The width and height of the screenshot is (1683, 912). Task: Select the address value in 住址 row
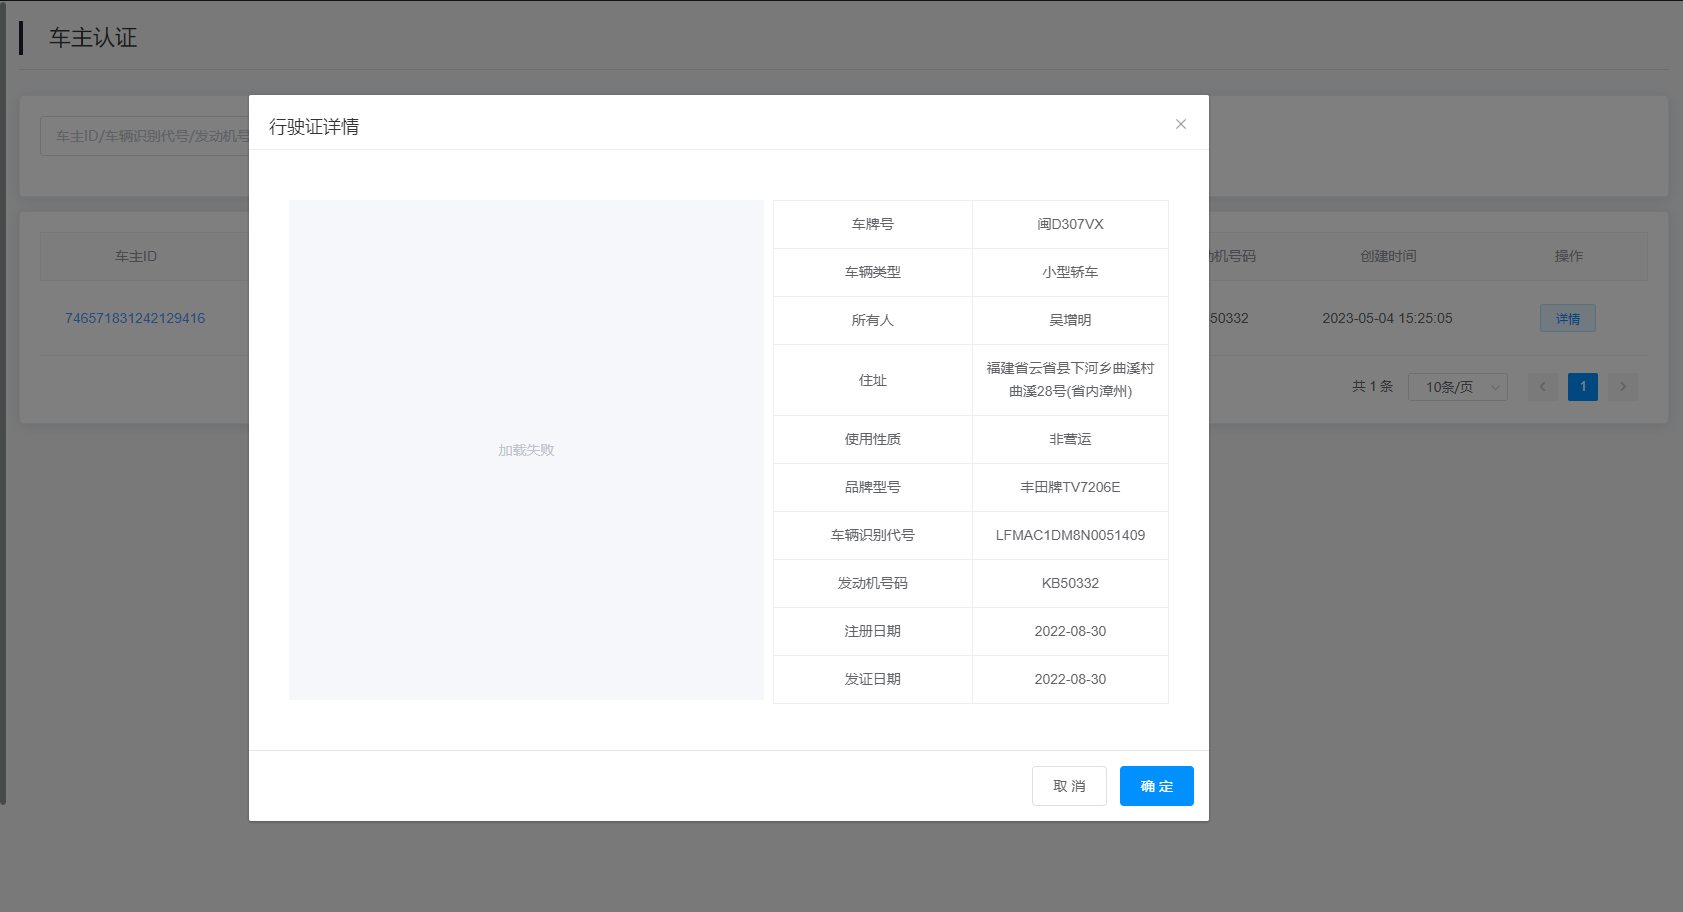(1070, 380)
